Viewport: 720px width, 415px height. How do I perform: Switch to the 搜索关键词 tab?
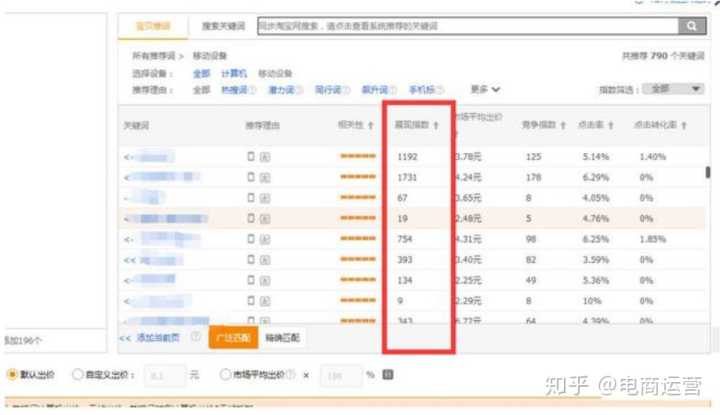point(223,26)
